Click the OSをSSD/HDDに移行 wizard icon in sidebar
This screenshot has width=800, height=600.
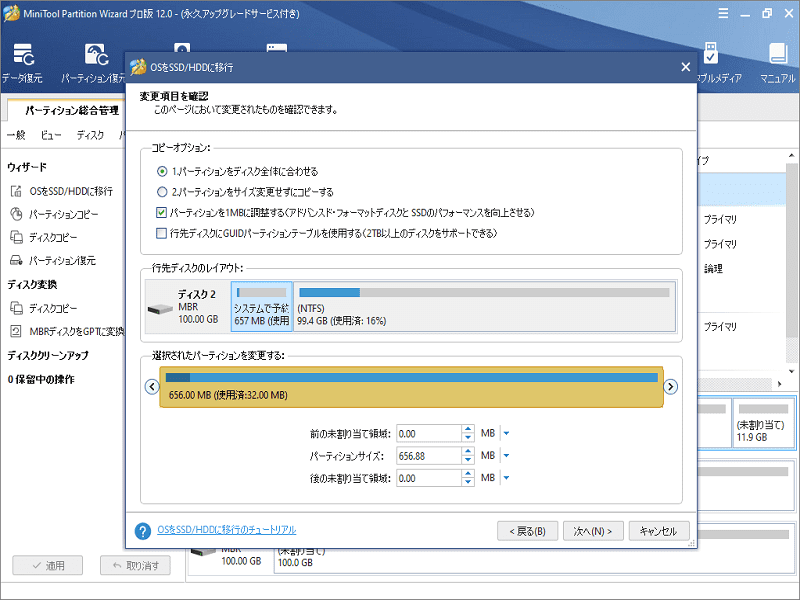coord(16,191)
